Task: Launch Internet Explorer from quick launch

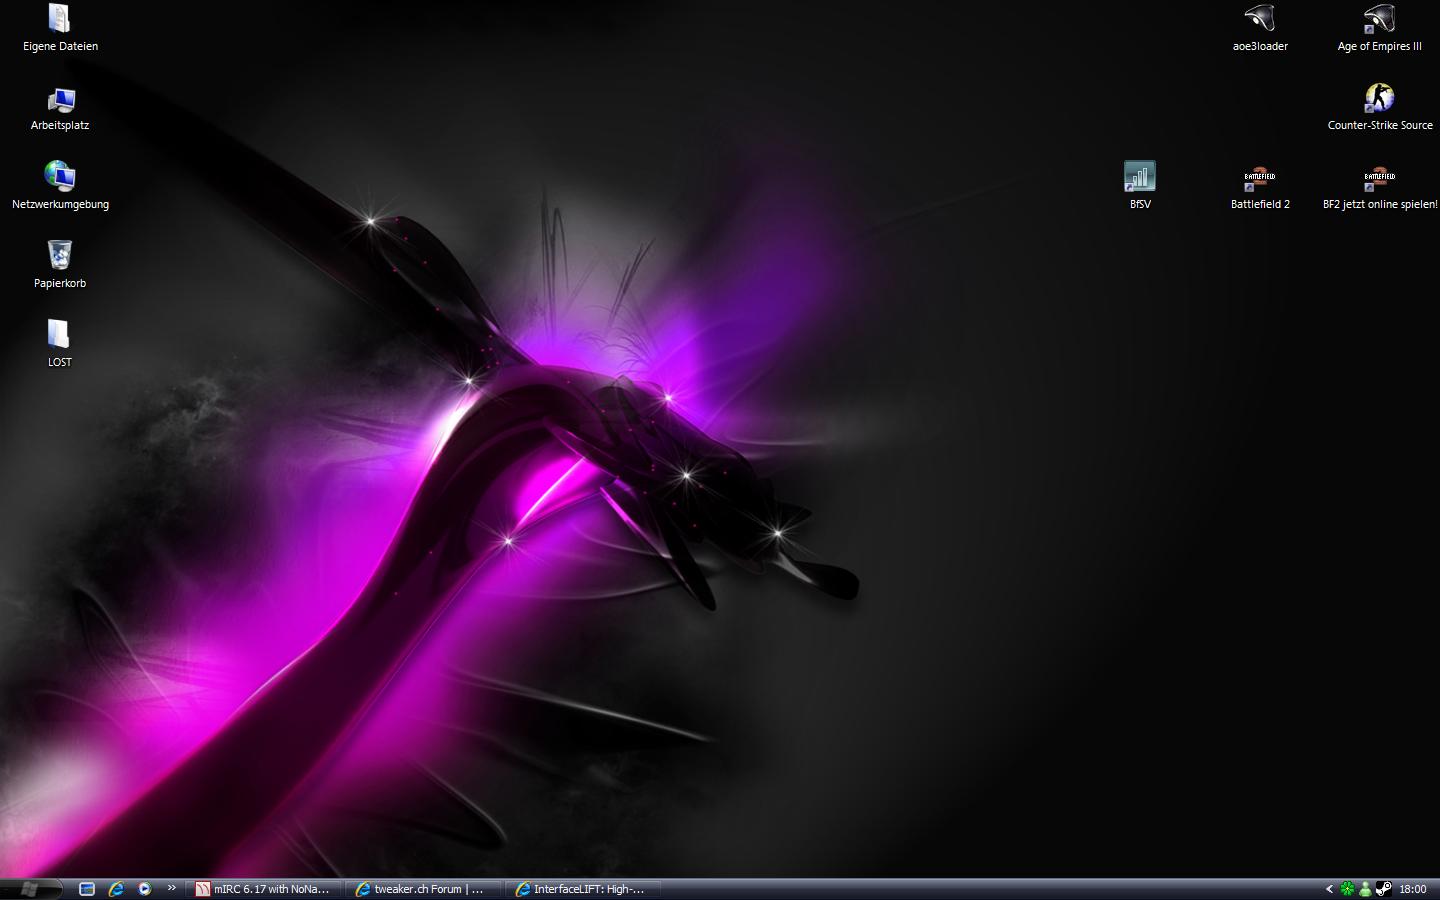Action: coord(116,888)
